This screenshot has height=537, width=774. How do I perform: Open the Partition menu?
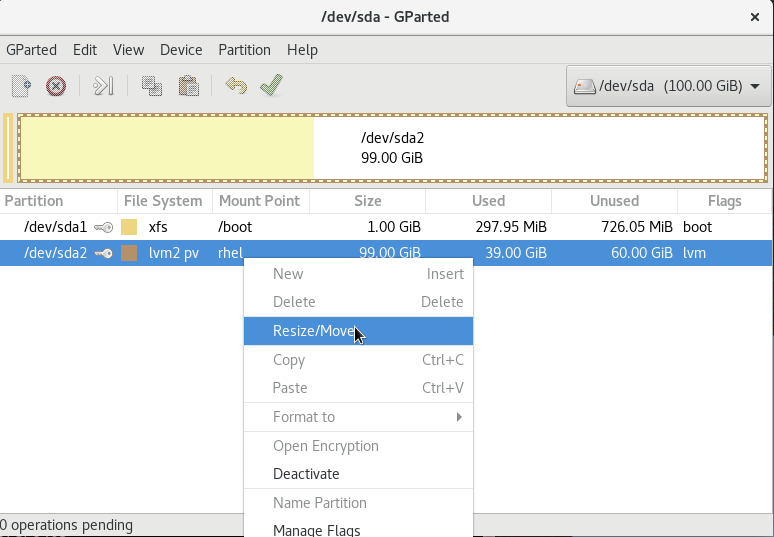click(x=244, y=50)
